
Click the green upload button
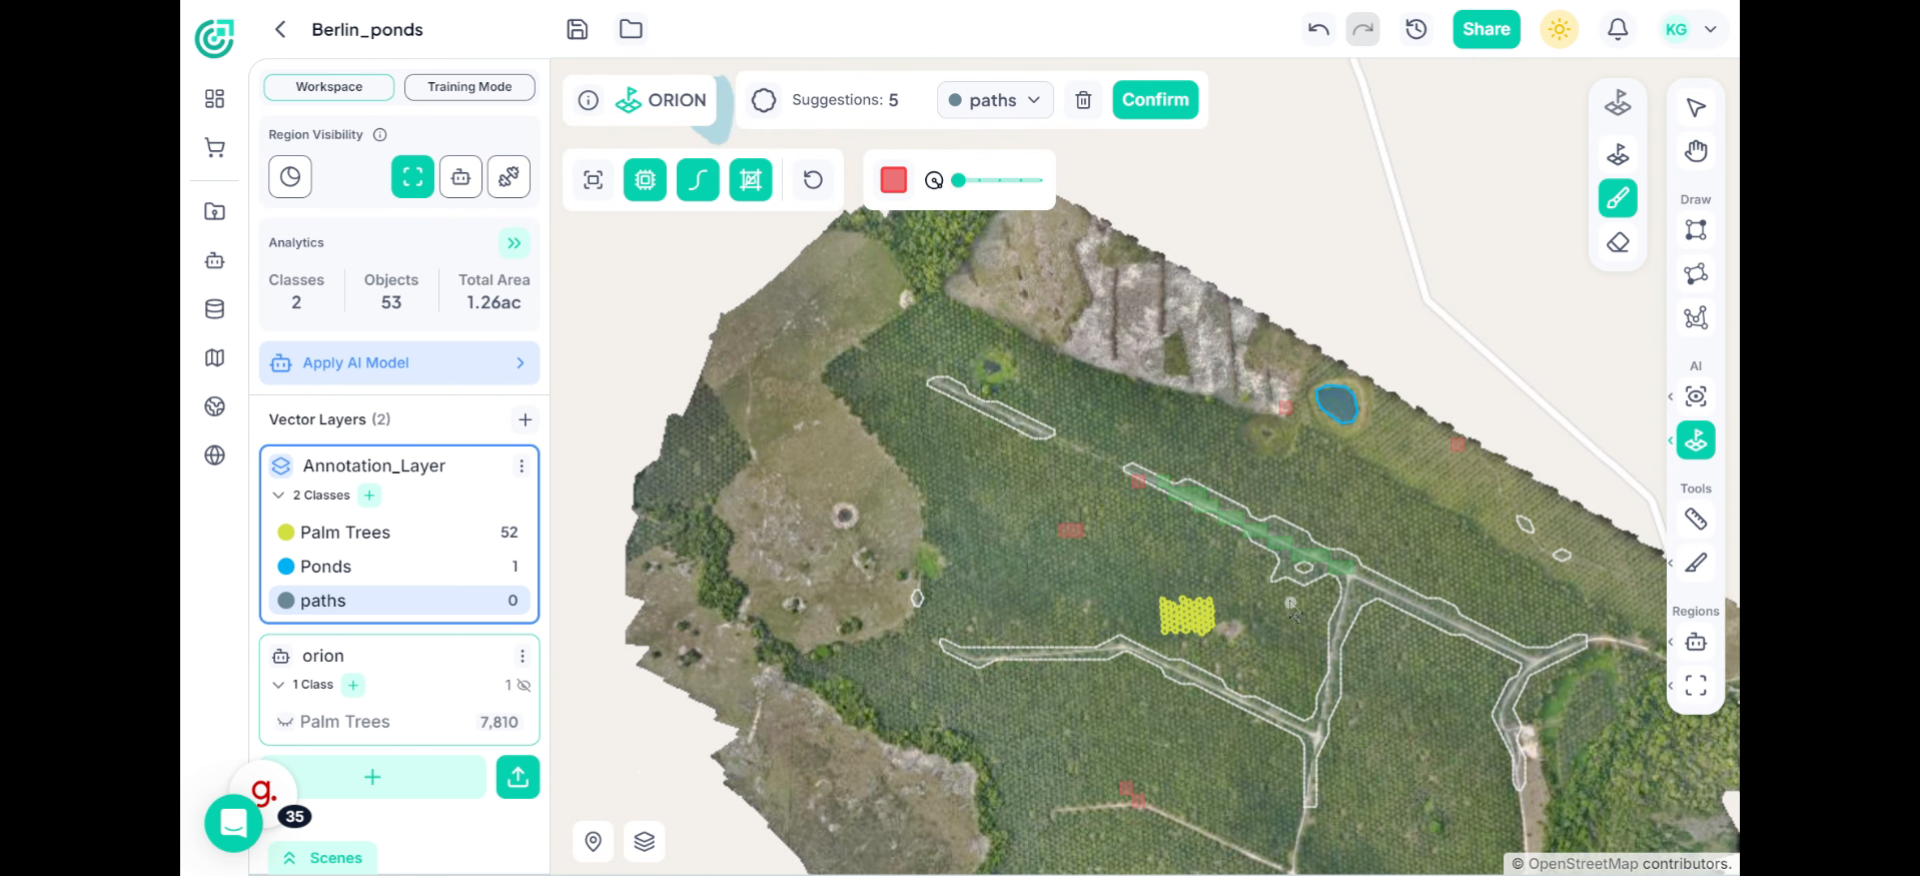[518, 777]
